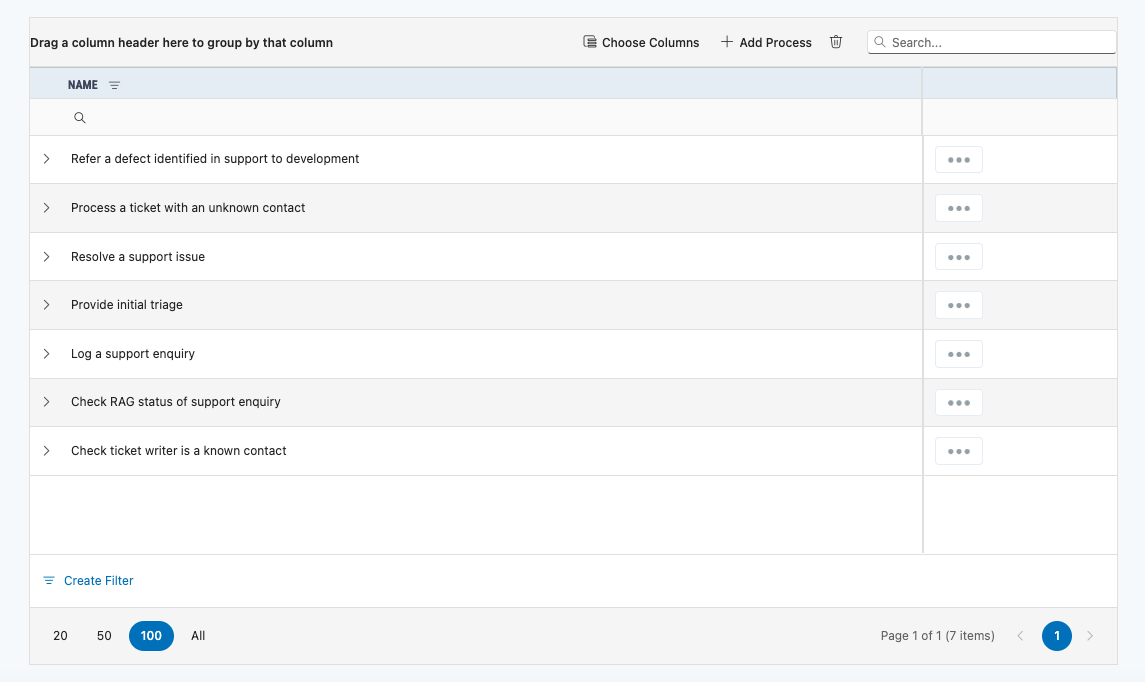1145x682 pixels.
Task: Select page size 100
Action: (151, 636)
